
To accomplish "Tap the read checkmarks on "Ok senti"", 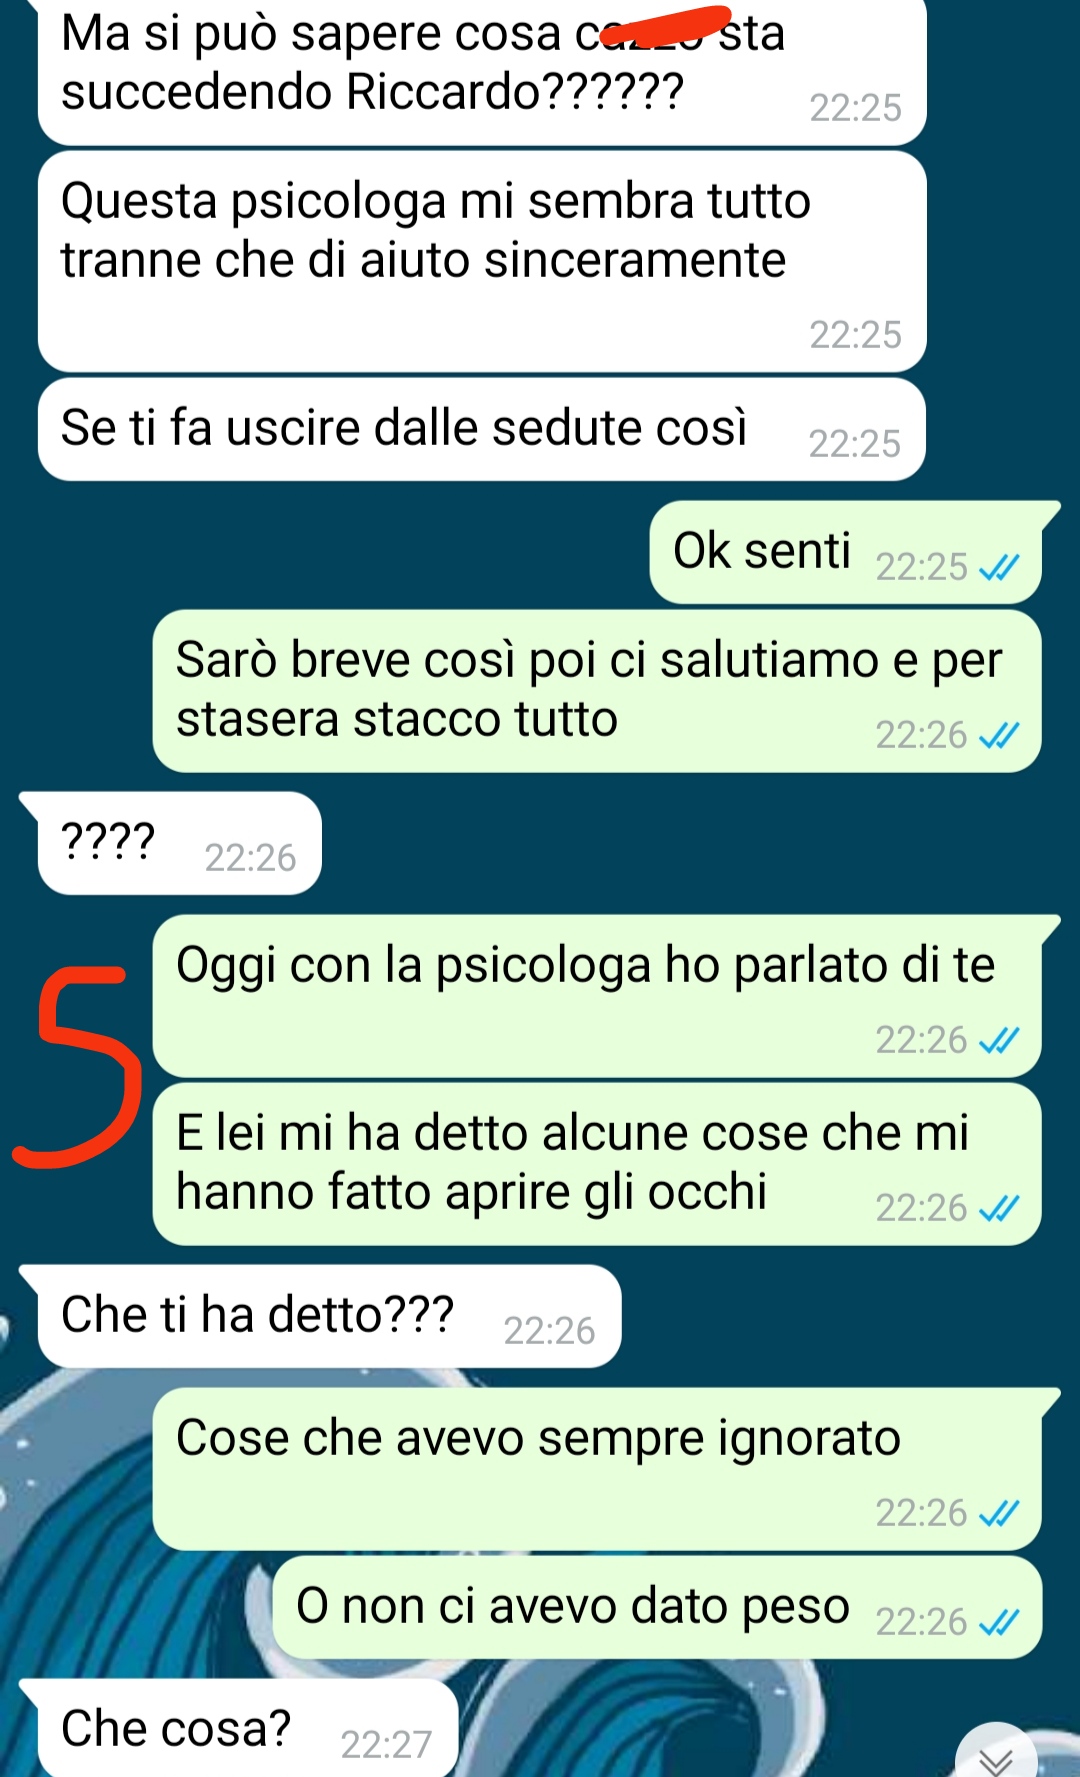I will pos(999,568).
